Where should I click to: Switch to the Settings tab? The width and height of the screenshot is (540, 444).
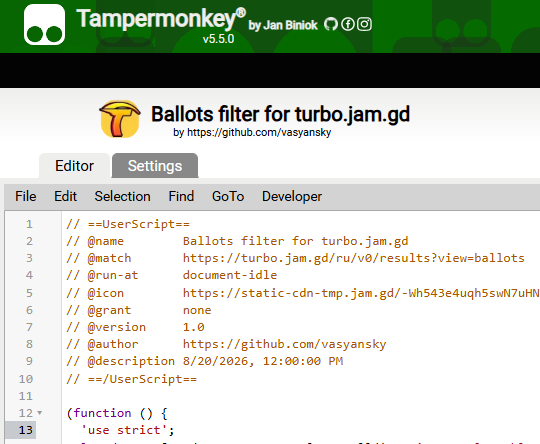point(155,166)
